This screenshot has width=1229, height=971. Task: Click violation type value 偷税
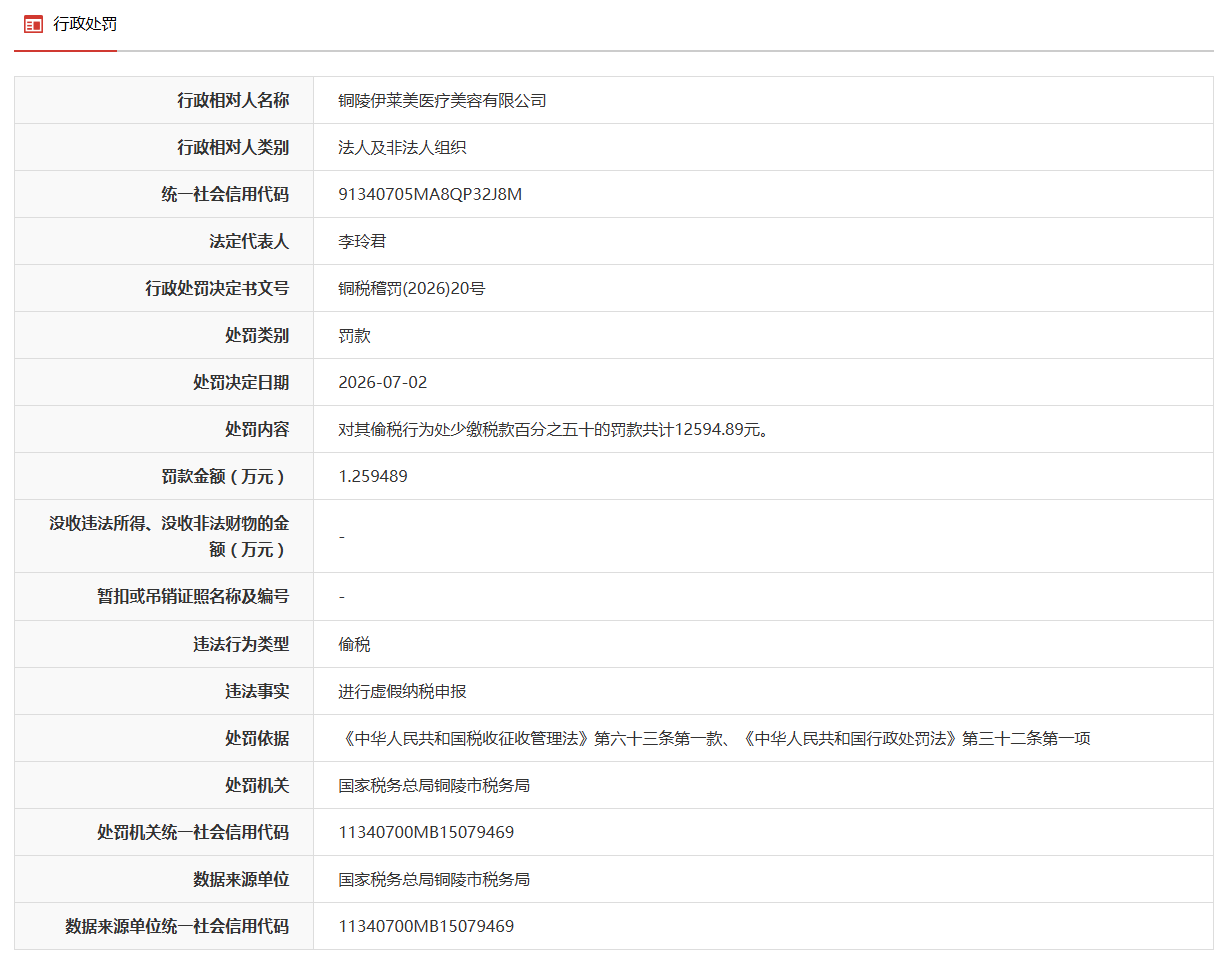pos(354,644)
